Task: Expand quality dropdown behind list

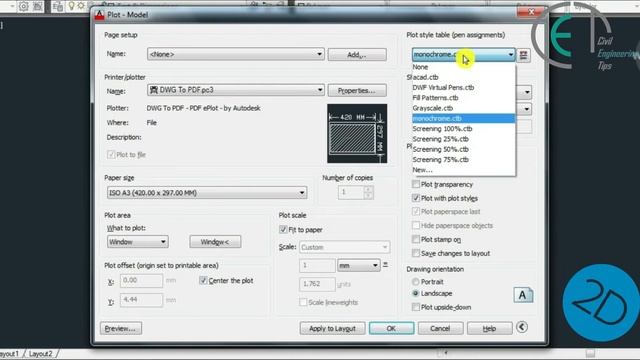Action: [527, 109]
